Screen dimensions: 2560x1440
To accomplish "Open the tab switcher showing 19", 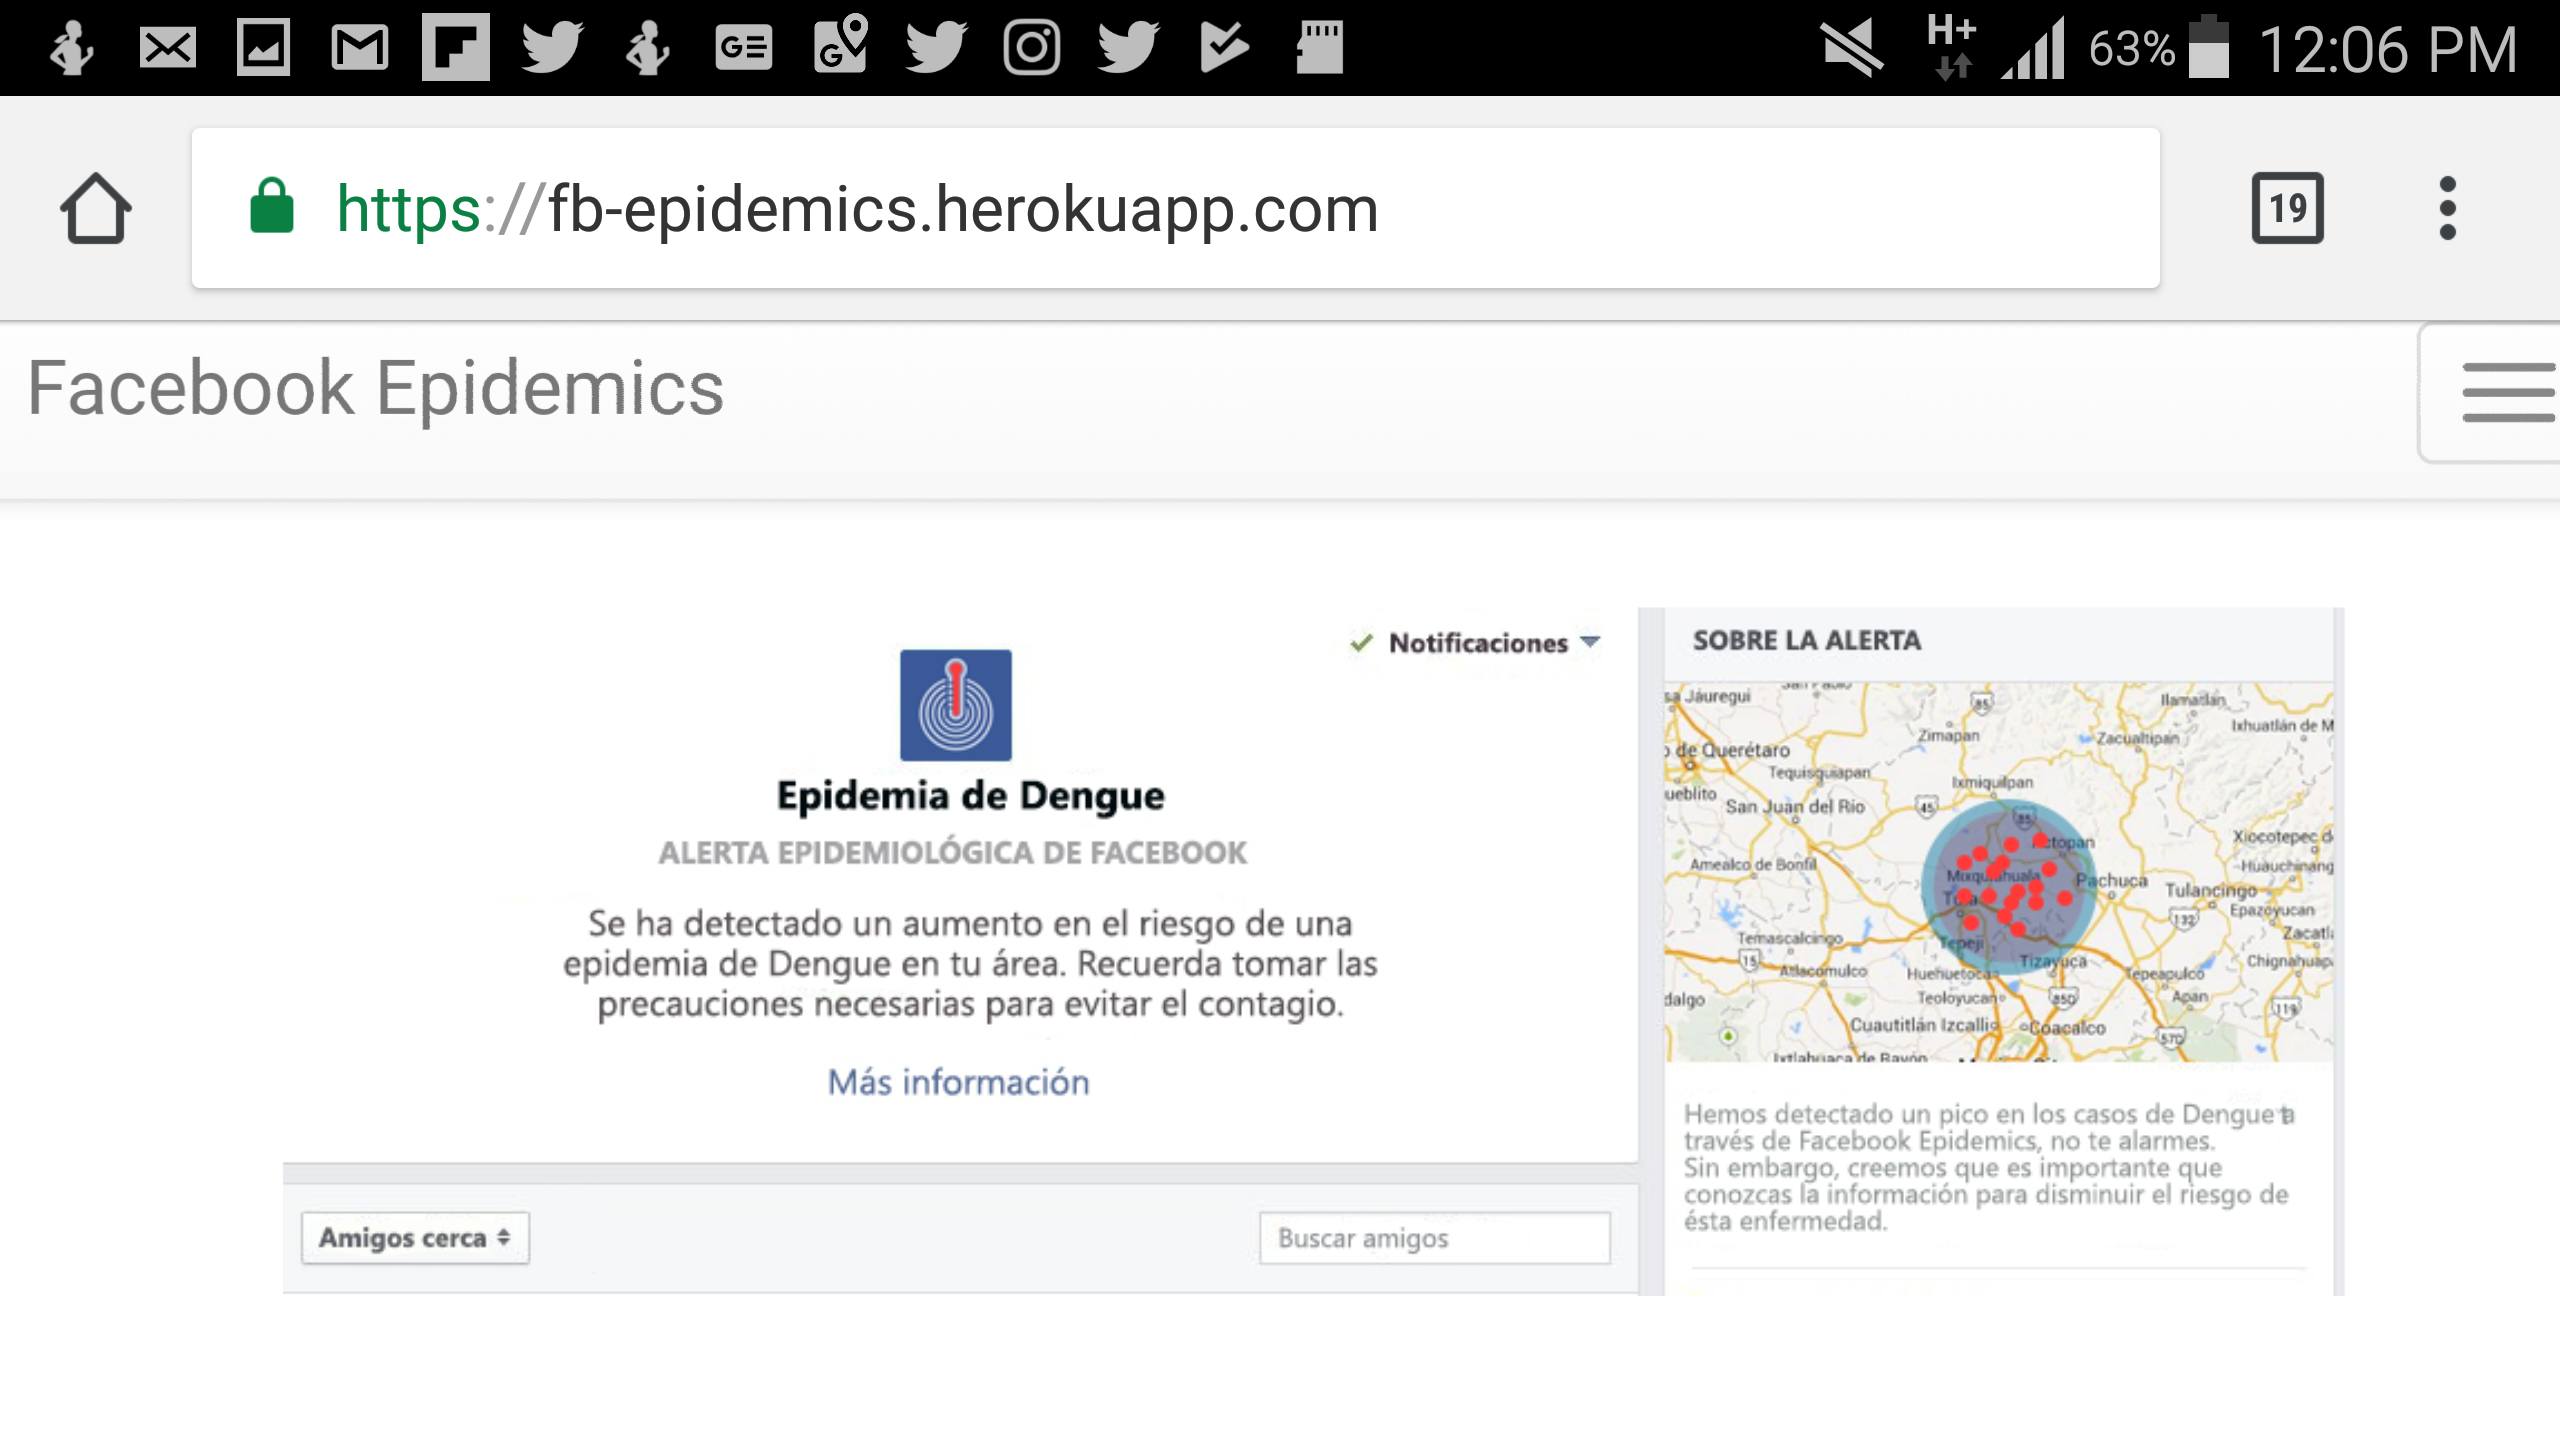I will pyautogui.click(x=2287, y=209).
